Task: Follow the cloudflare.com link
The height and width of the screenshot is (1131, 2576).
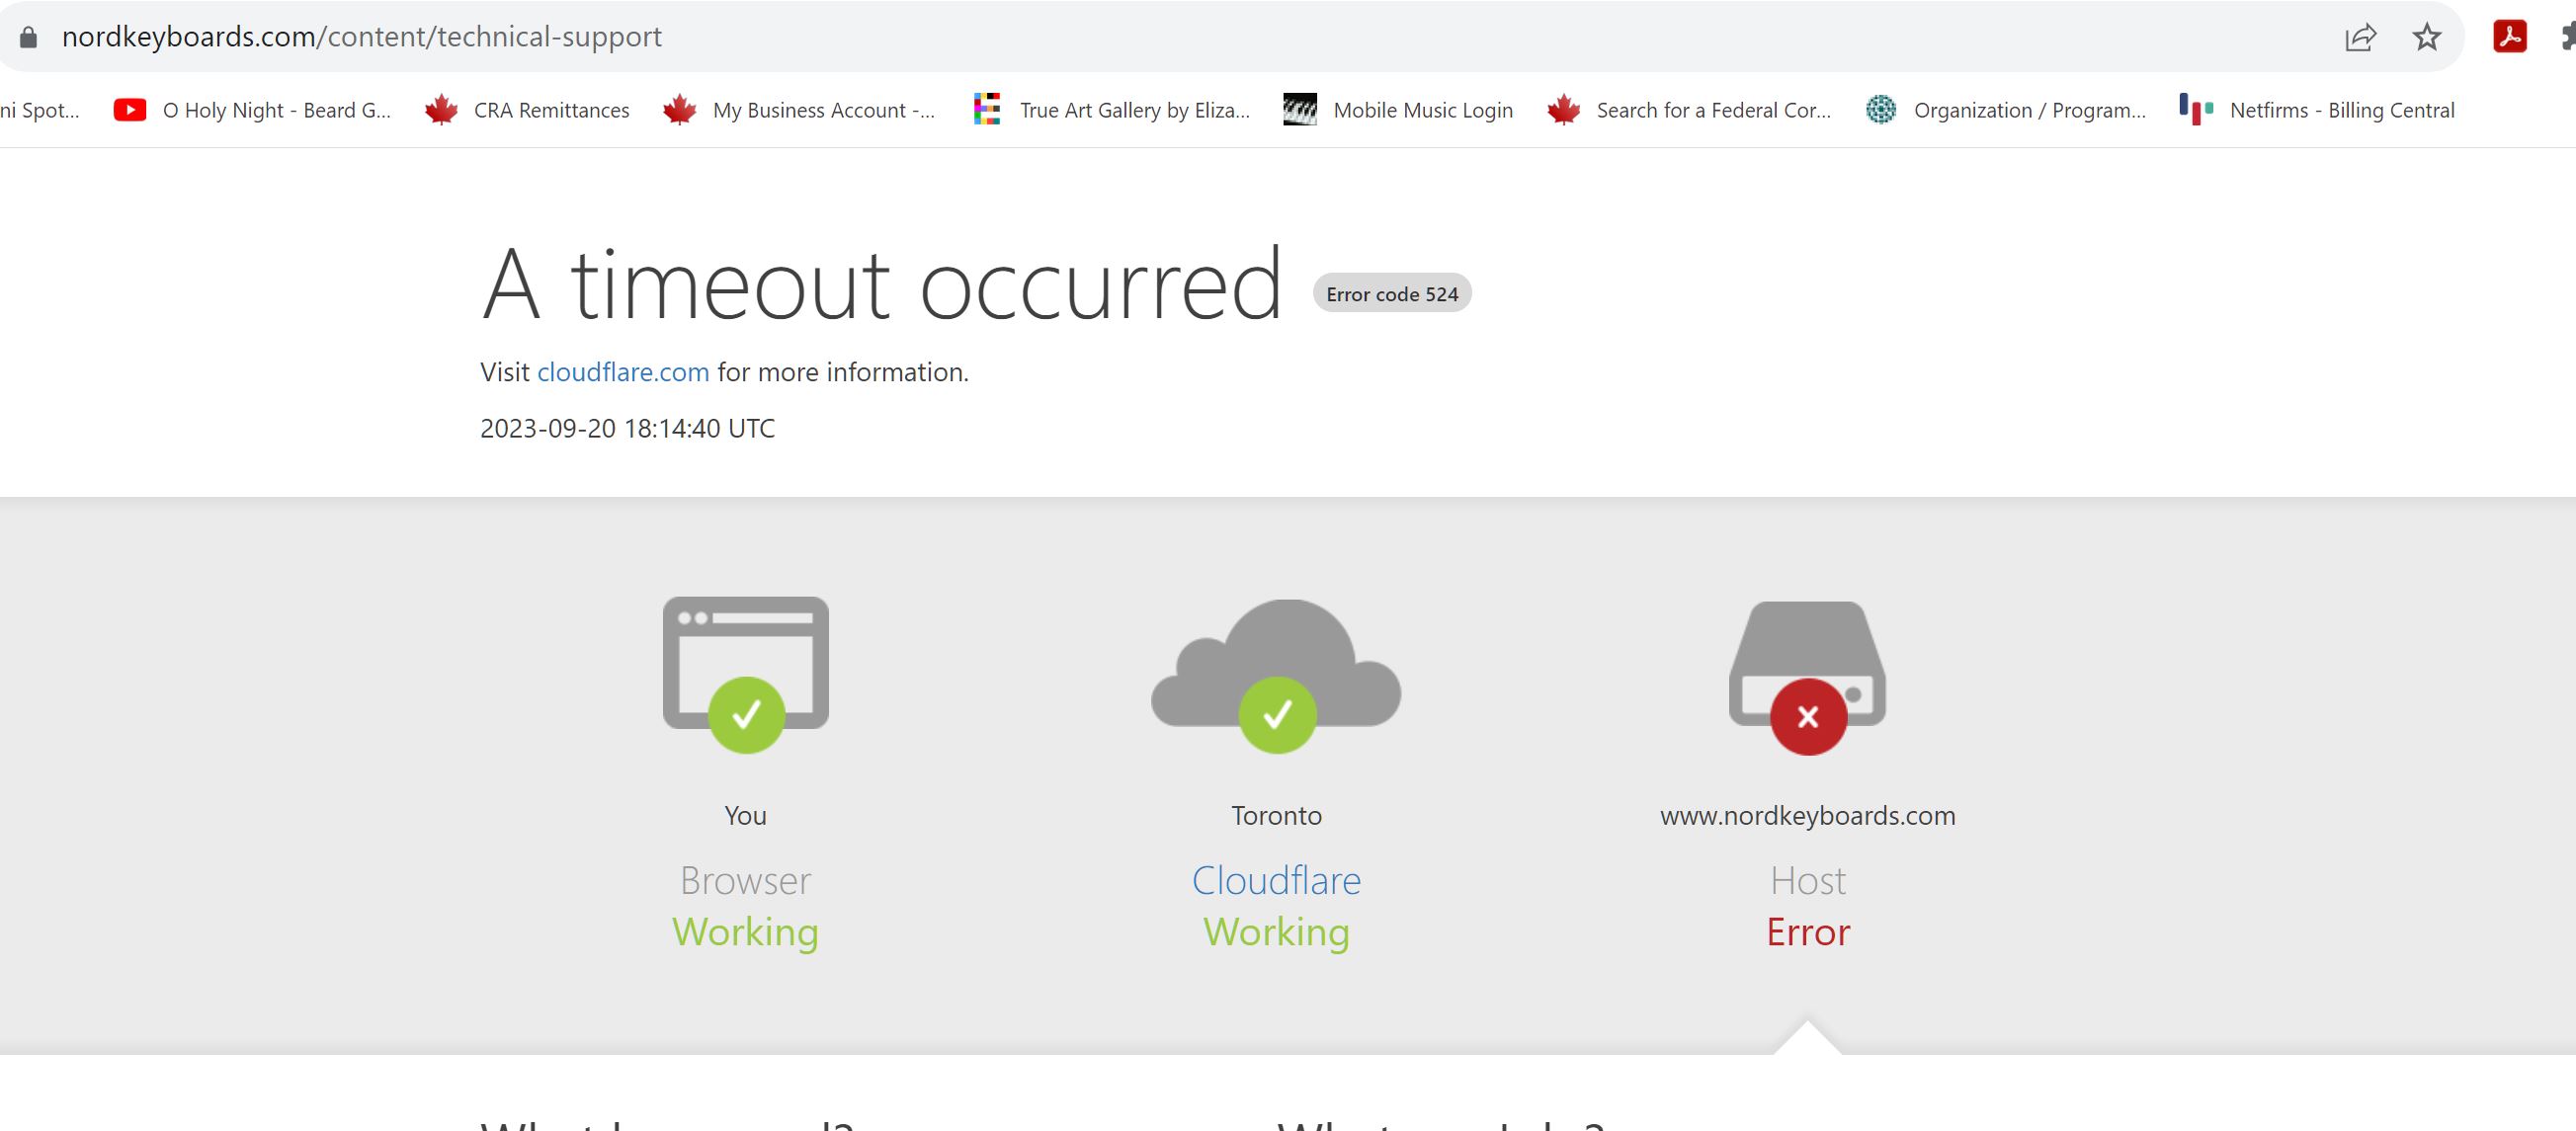Action: click(x=623, y=372)
